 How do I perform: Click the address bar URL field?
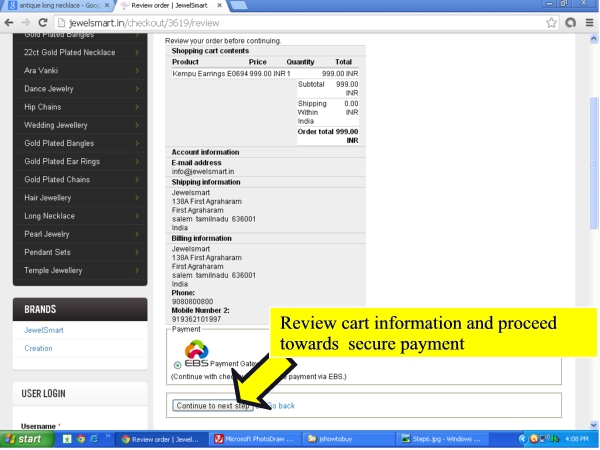[306, 23]
